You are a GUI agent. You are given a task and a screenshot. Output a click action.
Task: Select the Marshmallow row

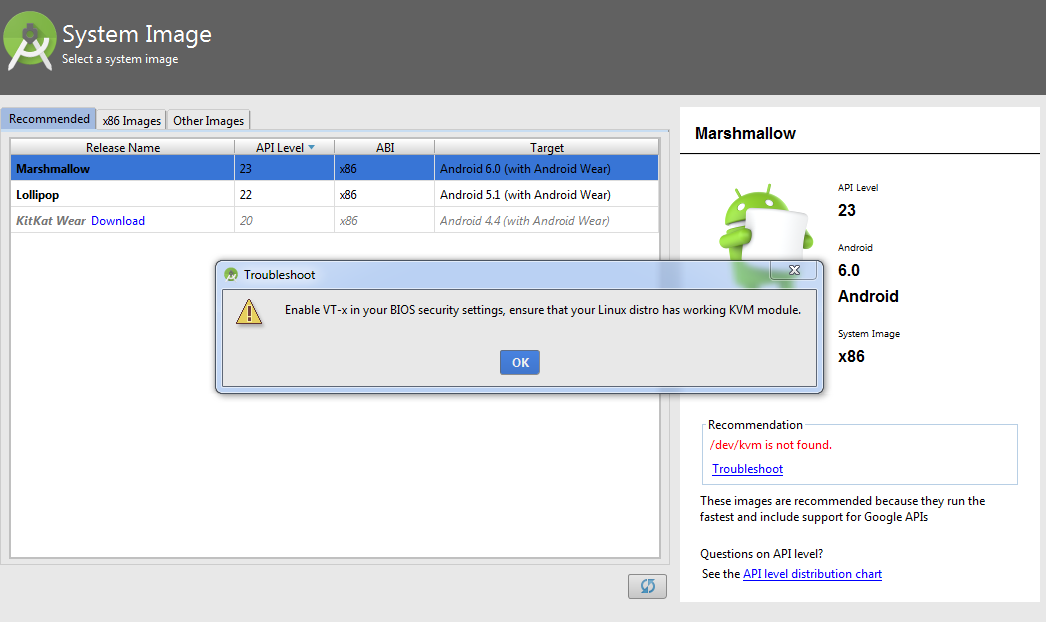pos(334,168)
